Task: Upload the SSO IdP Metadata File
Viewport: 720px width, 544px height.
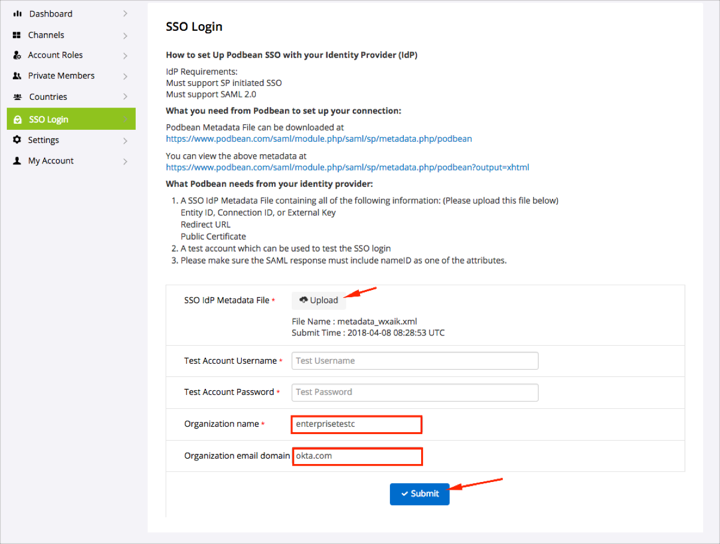Action: tap(319, 300)
